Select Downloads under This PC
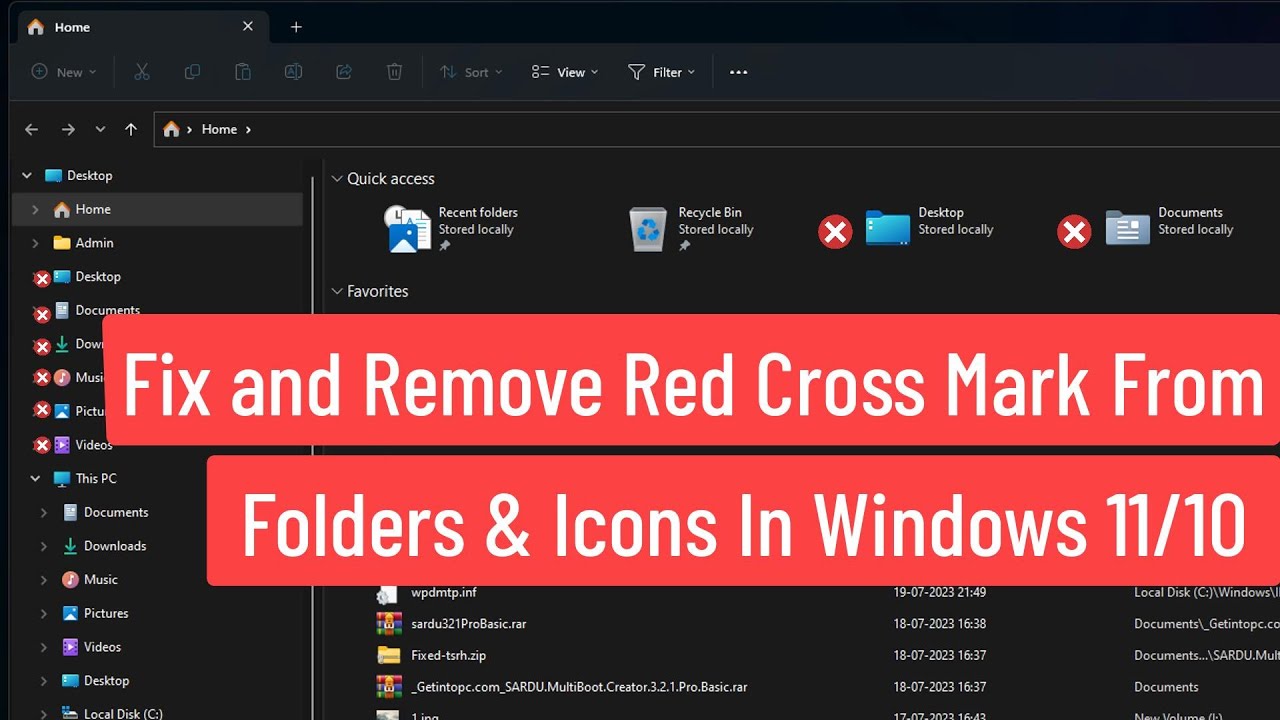The height and width of the screenshot is (720, 1280). tap(115, 546)
